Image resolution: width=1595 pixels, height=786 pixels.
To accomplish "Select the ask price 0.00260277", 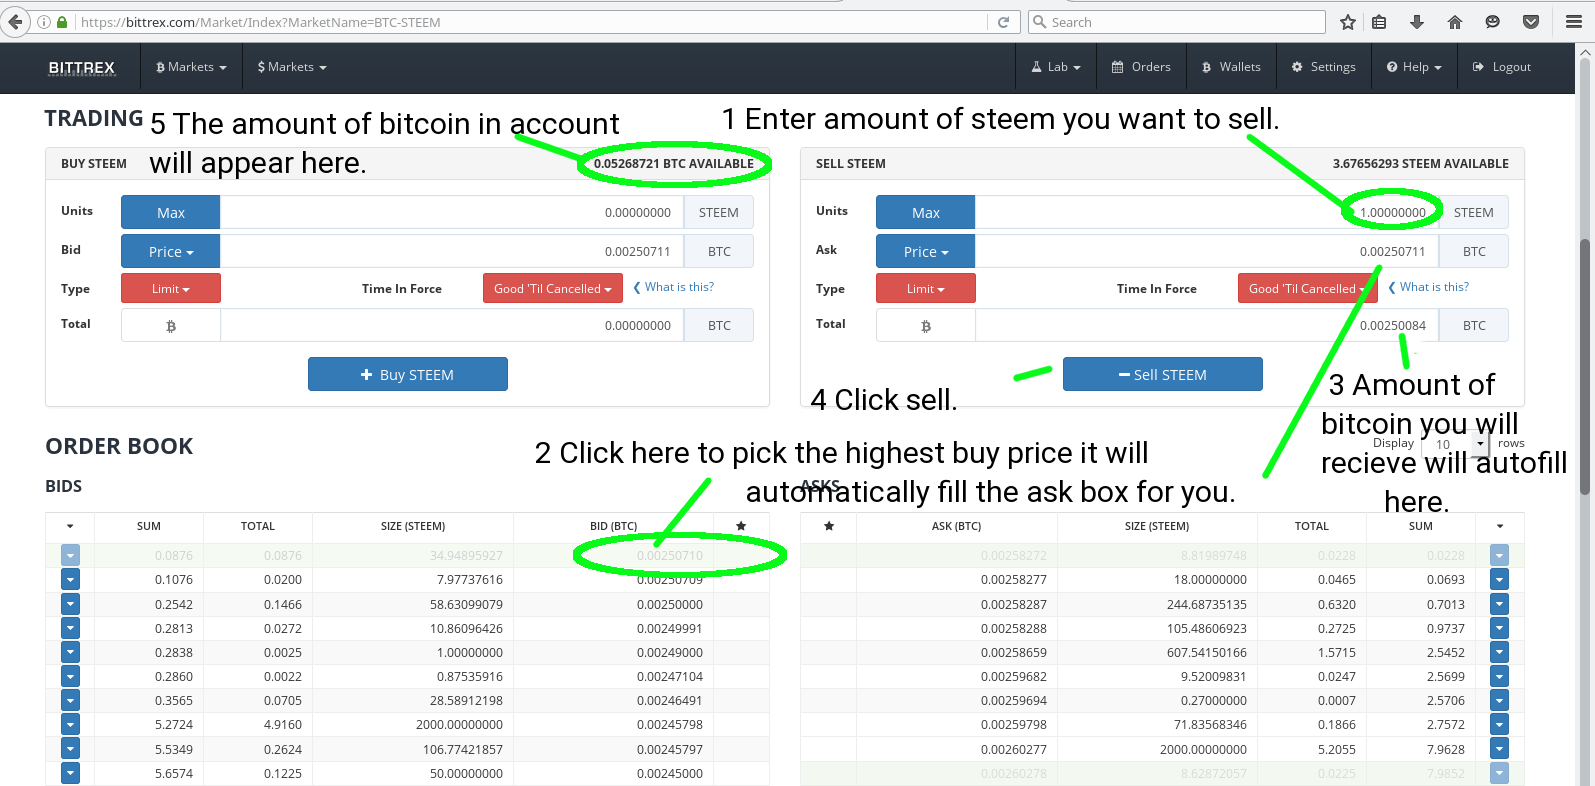I will (x=1014, y=749).
